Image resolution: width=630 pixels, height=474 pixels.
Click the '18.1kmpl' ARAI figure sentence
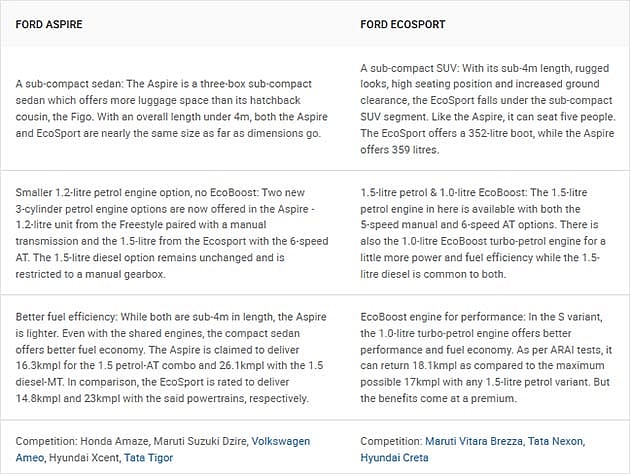pyautogui.click(x=486, y=366)
